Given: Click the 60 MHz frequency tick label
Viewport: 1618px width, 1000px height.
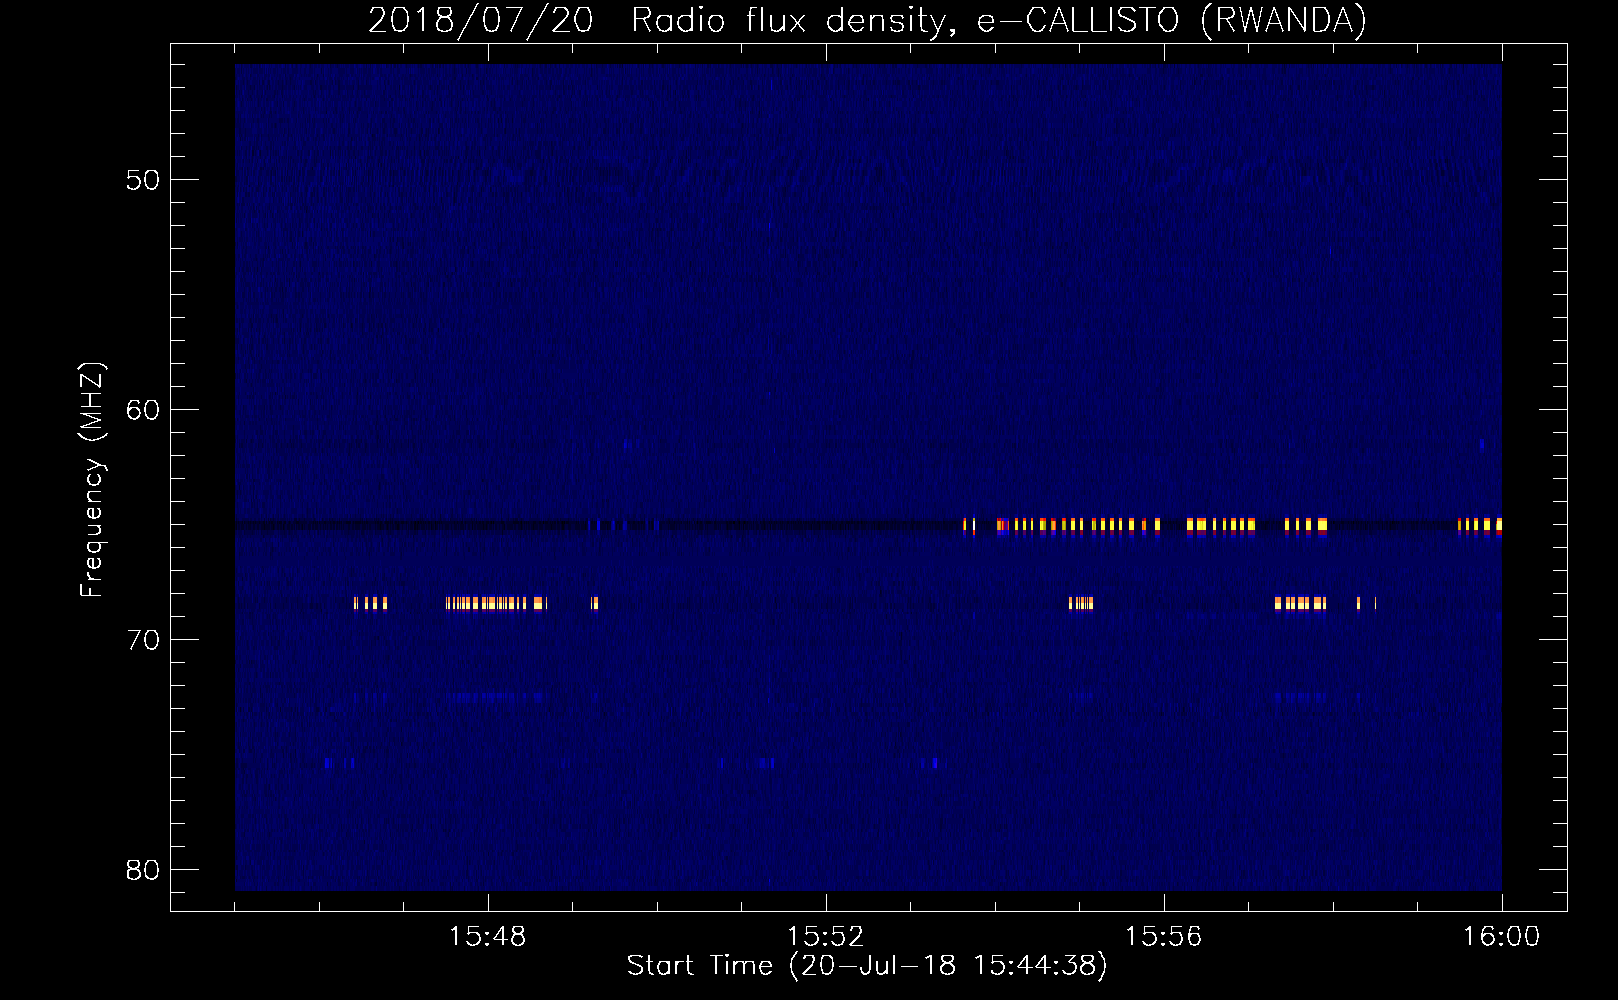Looking at the screenshot, I should (x=143, y=410).
